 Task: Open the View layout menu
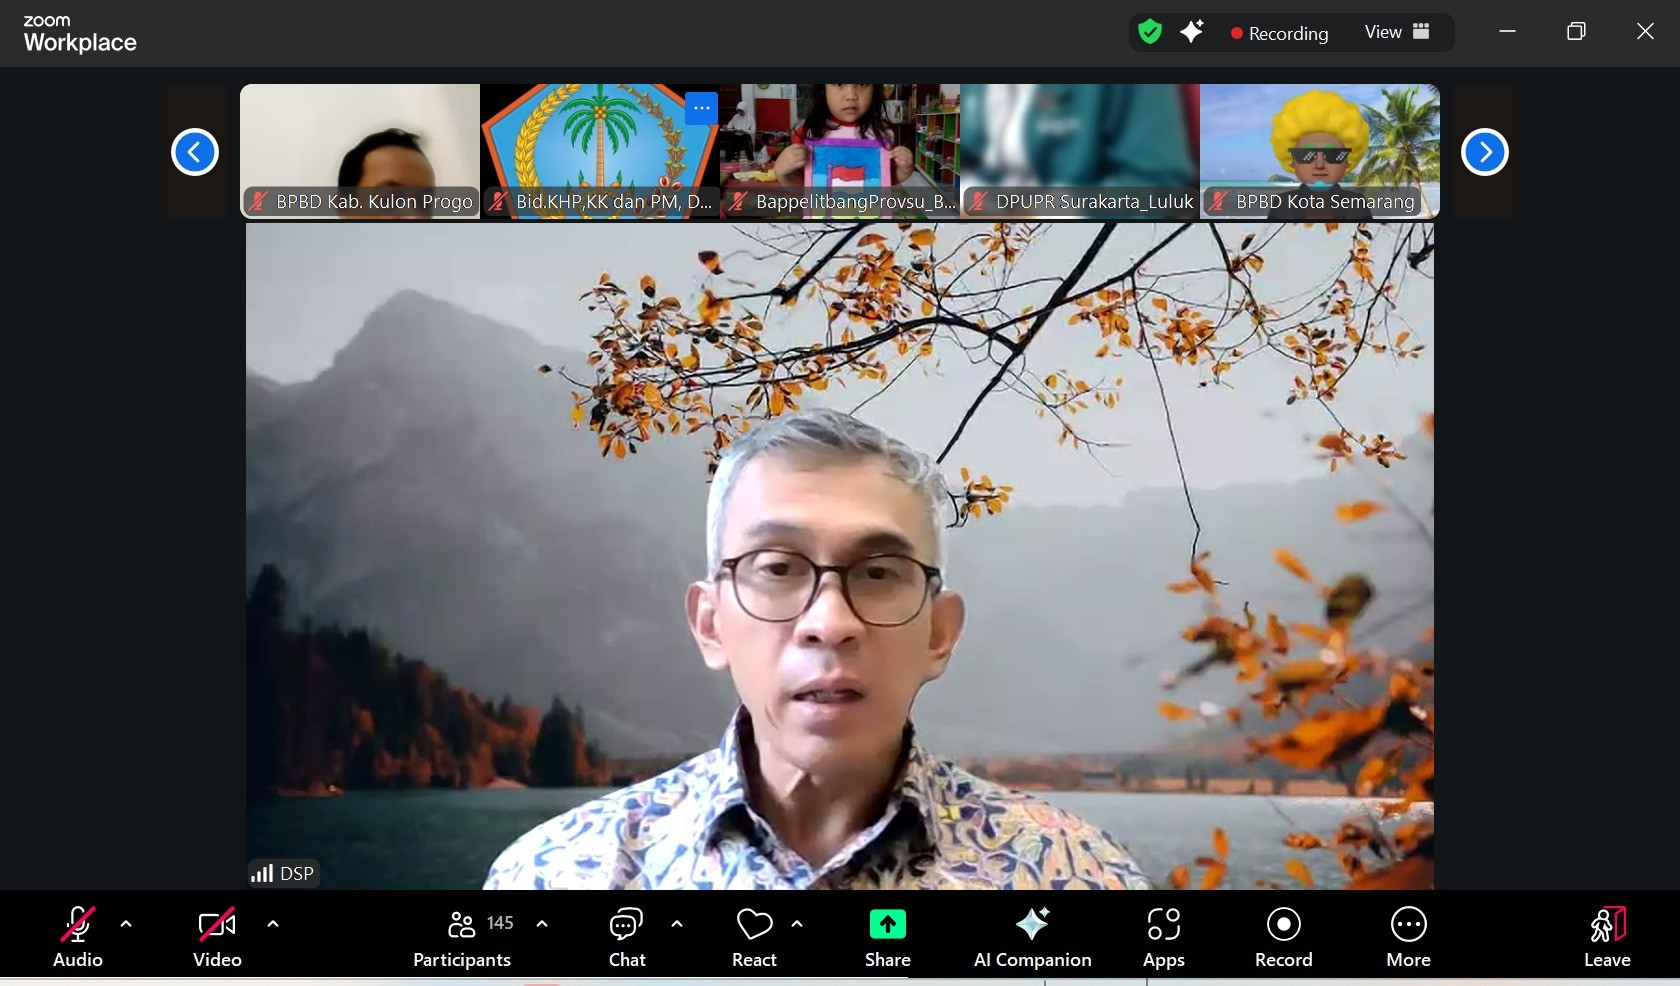(x=1397, y=32)
